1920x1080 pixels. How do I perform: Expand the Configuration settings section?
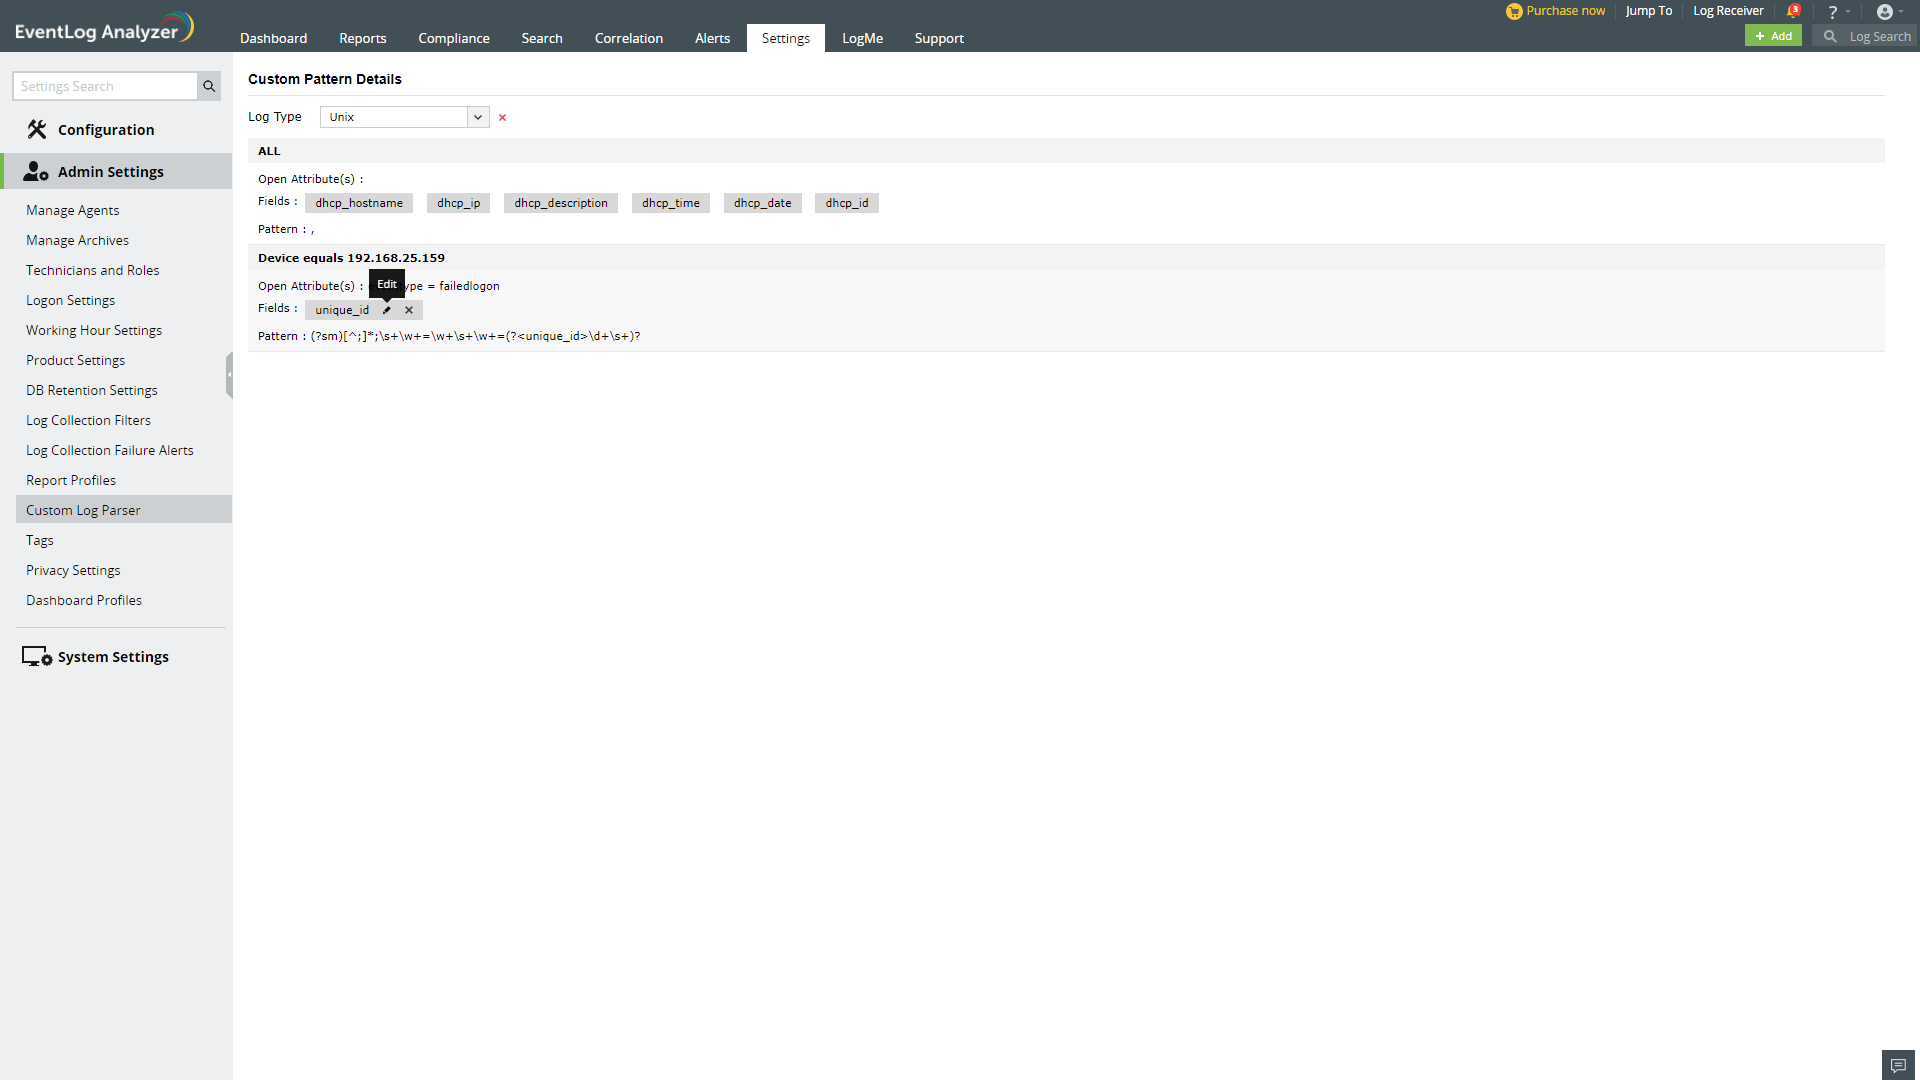pyautogui.click(x=106, y=130)
